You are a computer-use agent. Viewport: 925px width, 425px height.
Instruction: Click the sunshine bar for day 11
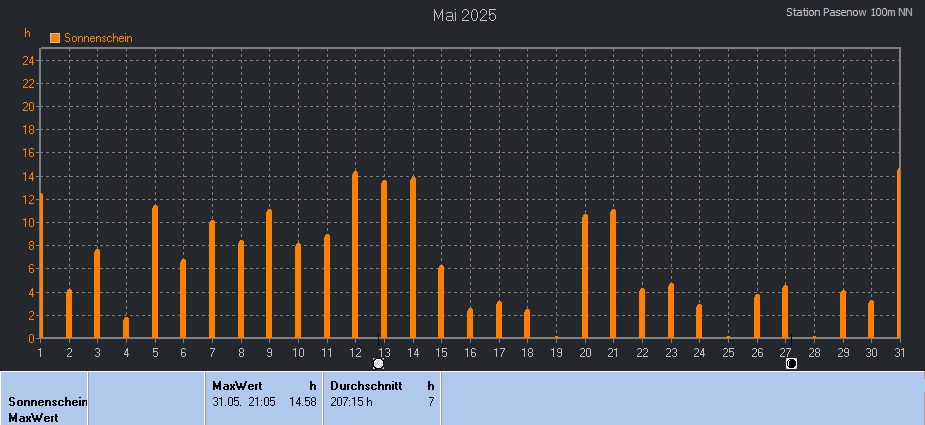click(x=327, y=286)
